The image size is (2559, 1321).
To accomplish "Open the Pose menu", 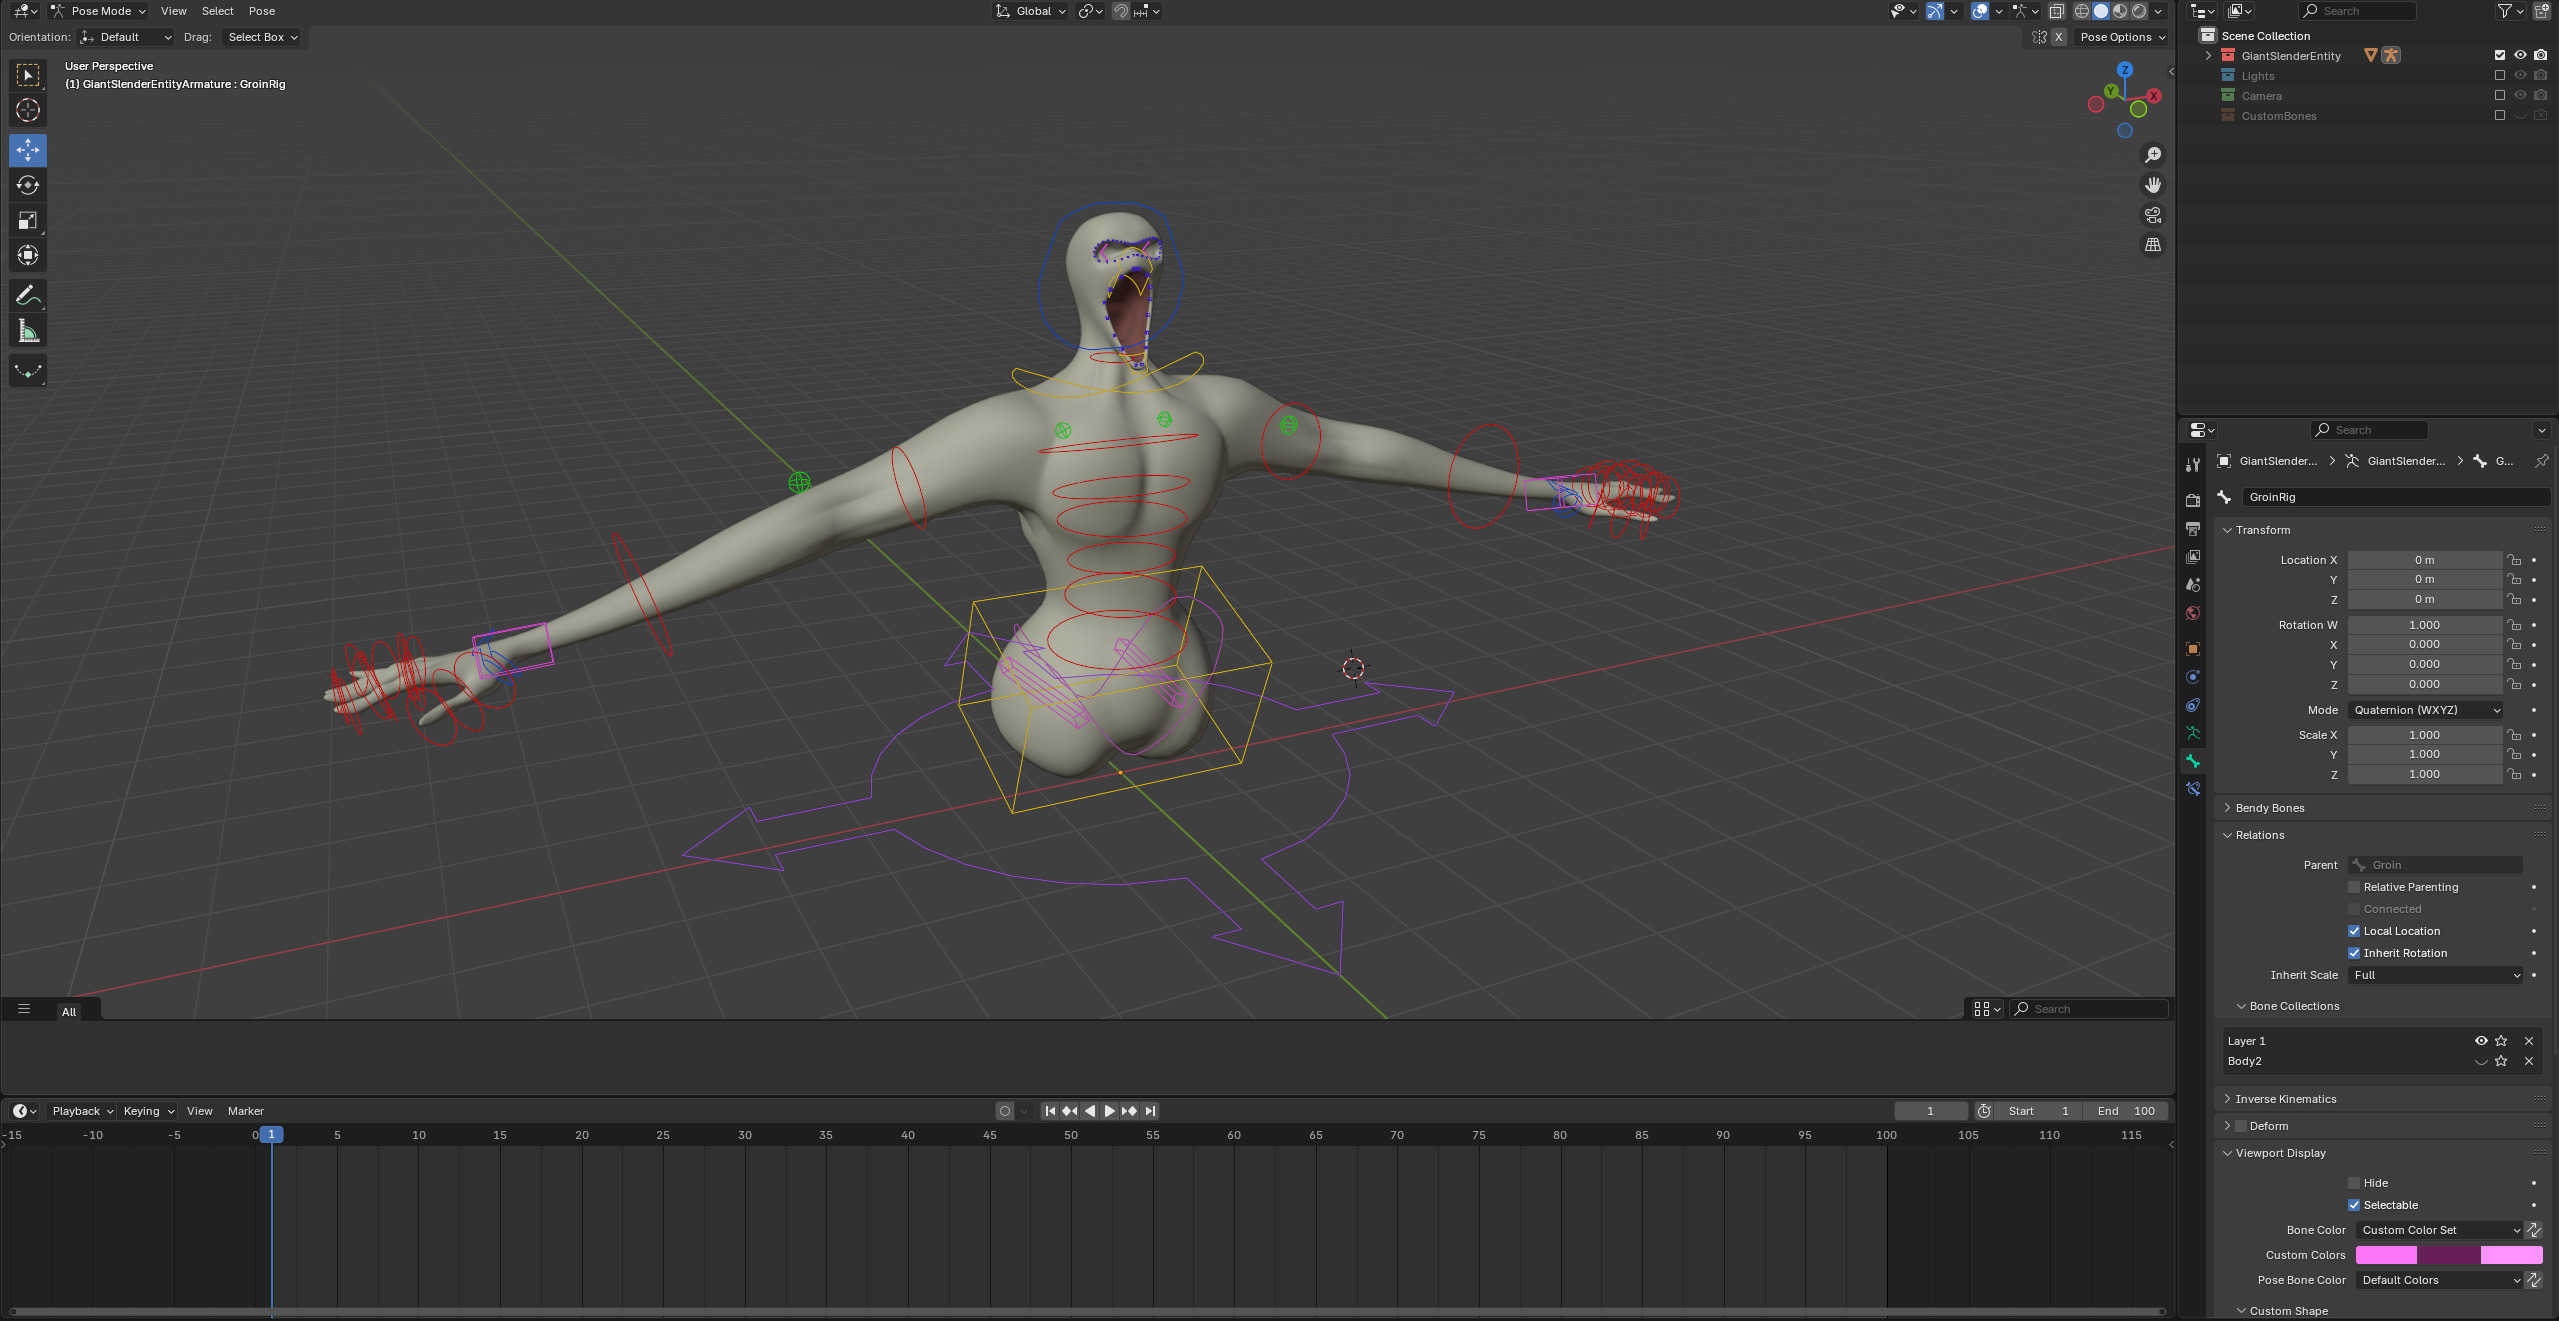I will pos(262,11).
